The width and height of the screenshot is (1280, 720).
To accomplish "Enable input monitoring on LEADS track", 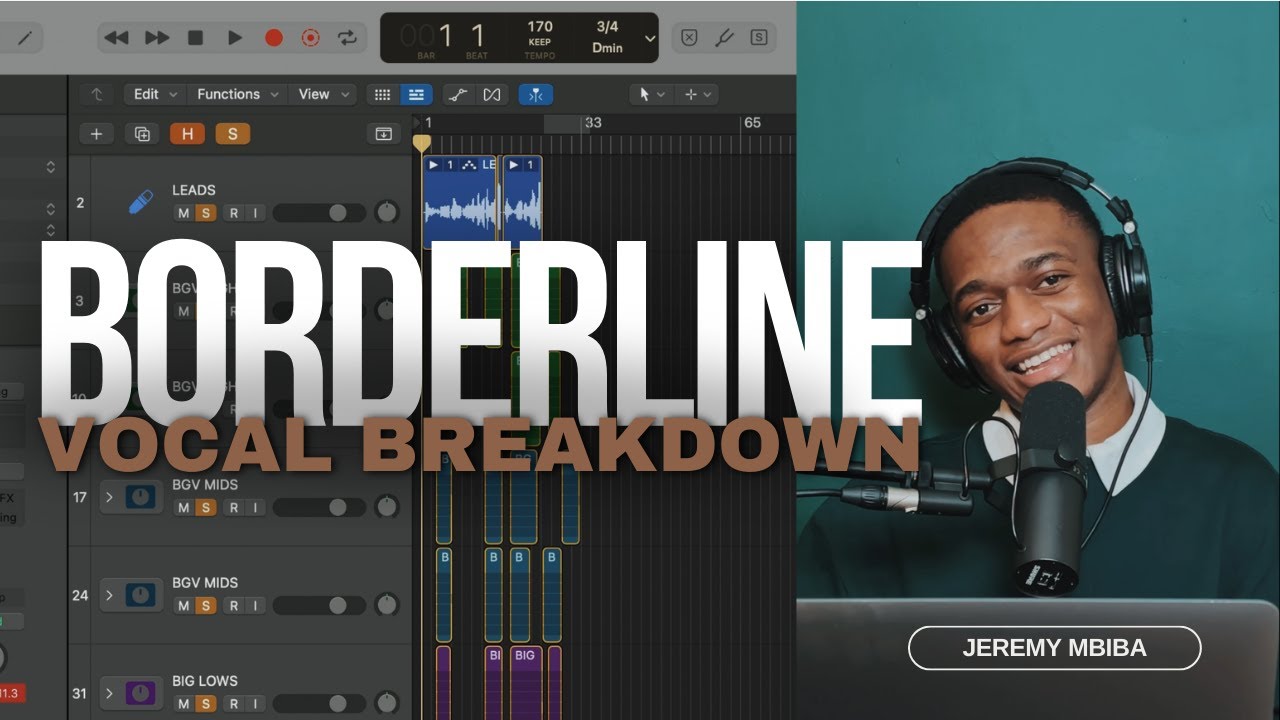I will point(255,213).
